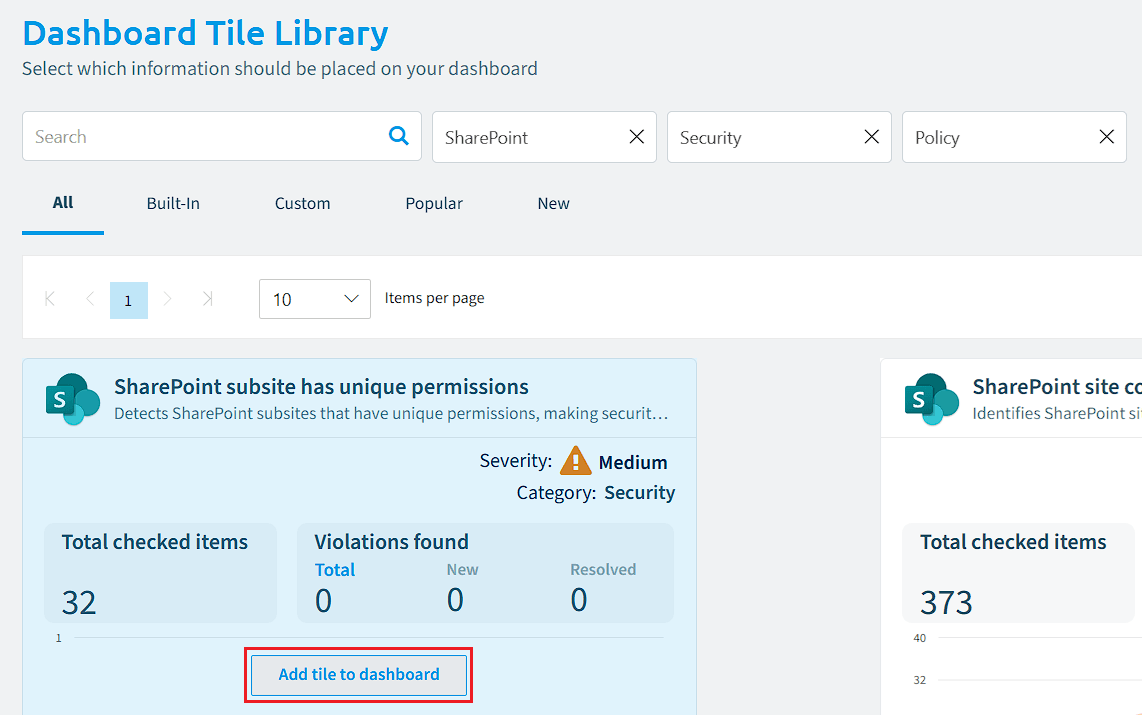Screen dimensions: 1142x715
Task: Click the Medium severity warning icon
Action: [x=575, y=461]
